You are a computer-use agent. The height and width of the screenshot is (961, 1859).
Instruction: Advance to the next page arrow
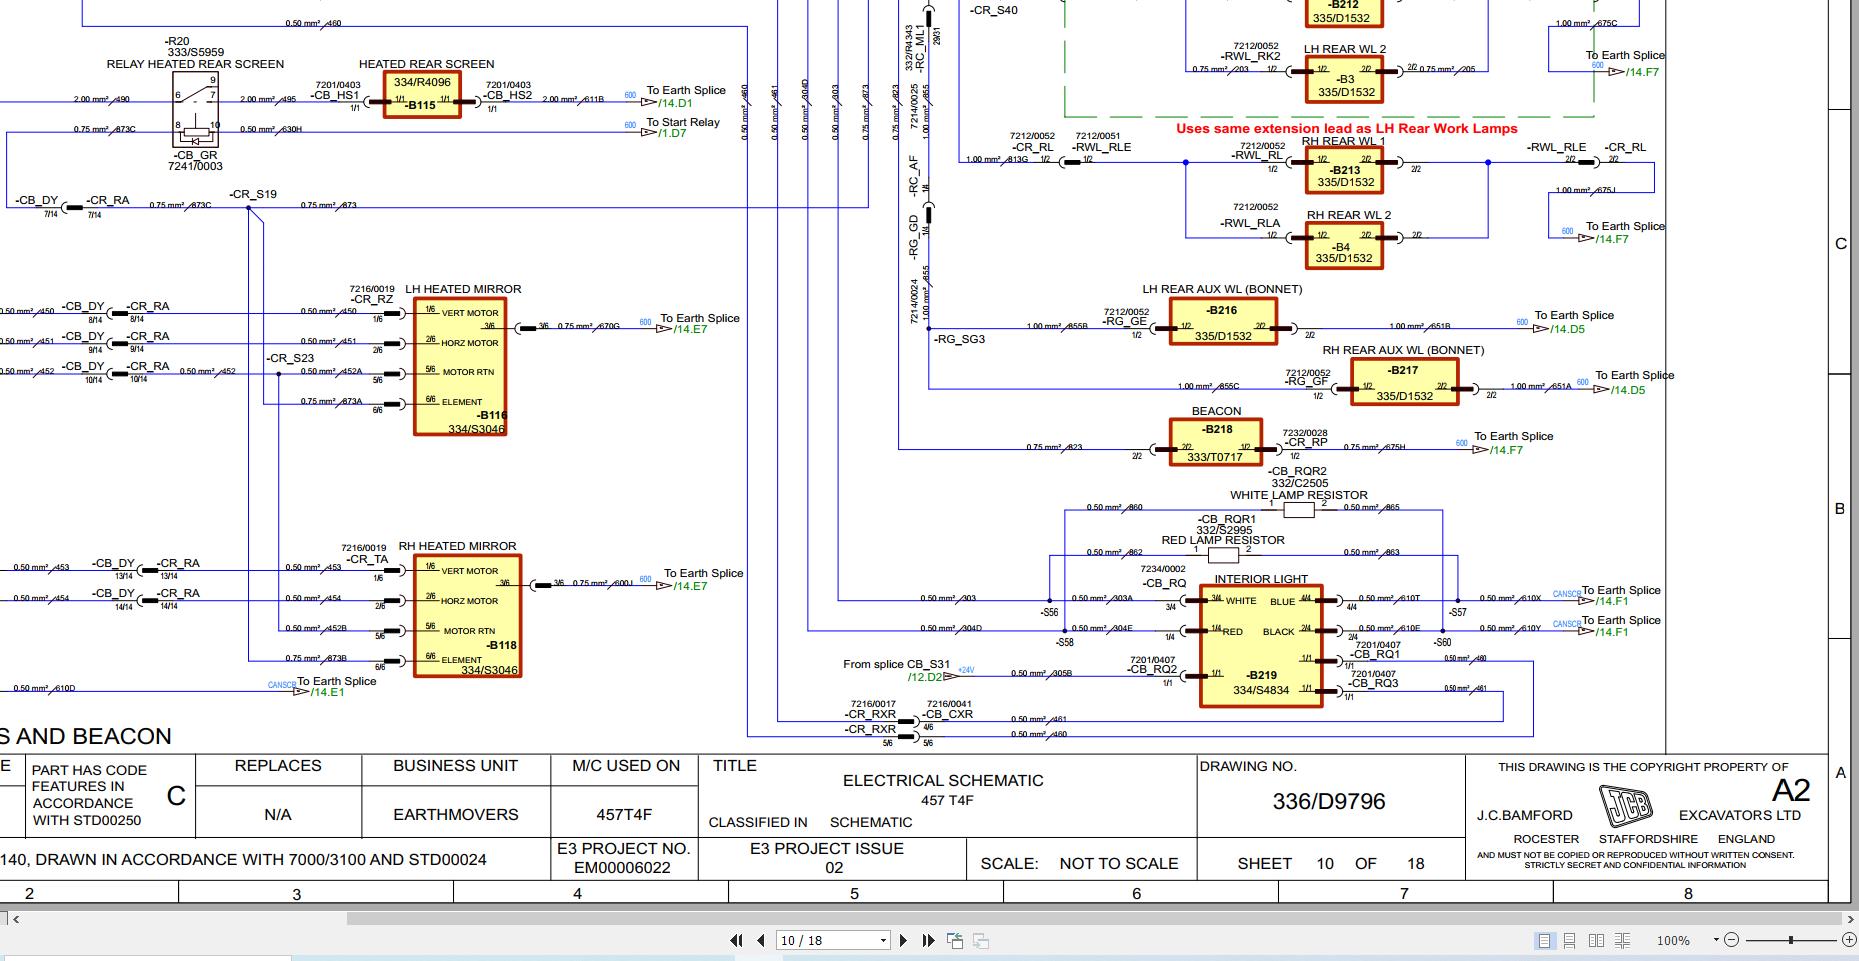903,940
